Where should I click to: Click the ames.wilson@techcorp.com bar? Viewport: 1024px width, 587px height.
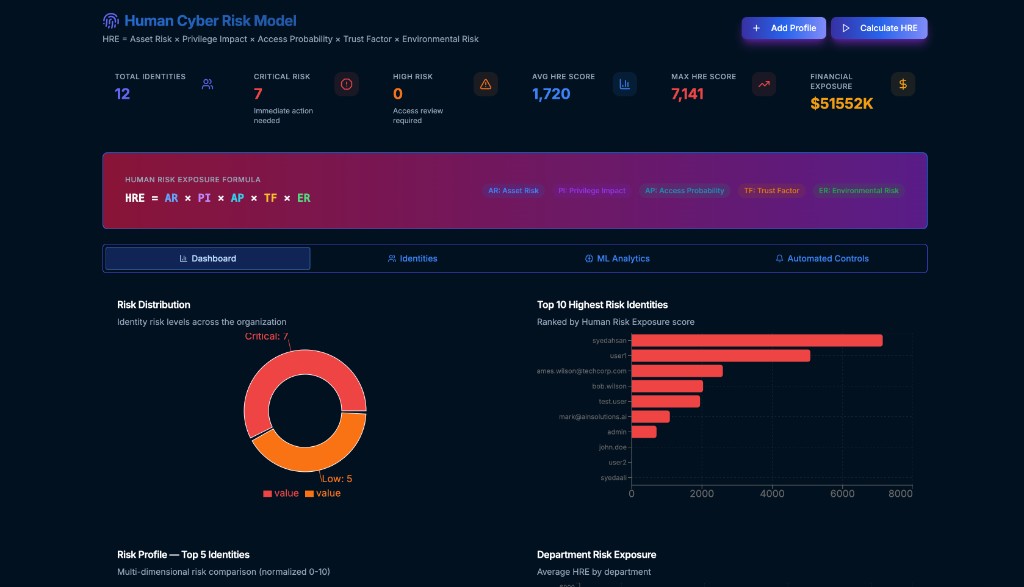click(x=677, y=371)
